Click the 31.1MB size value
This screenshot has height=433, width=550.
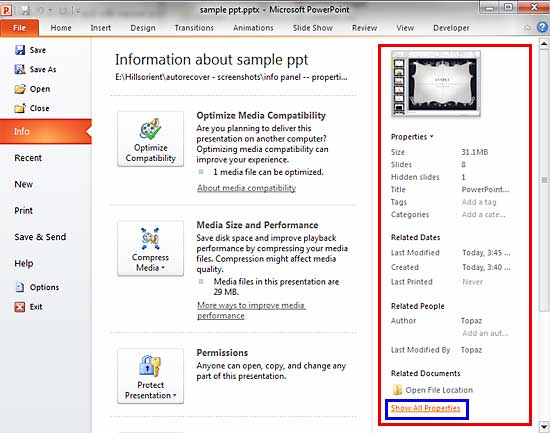tap(474, 152)
